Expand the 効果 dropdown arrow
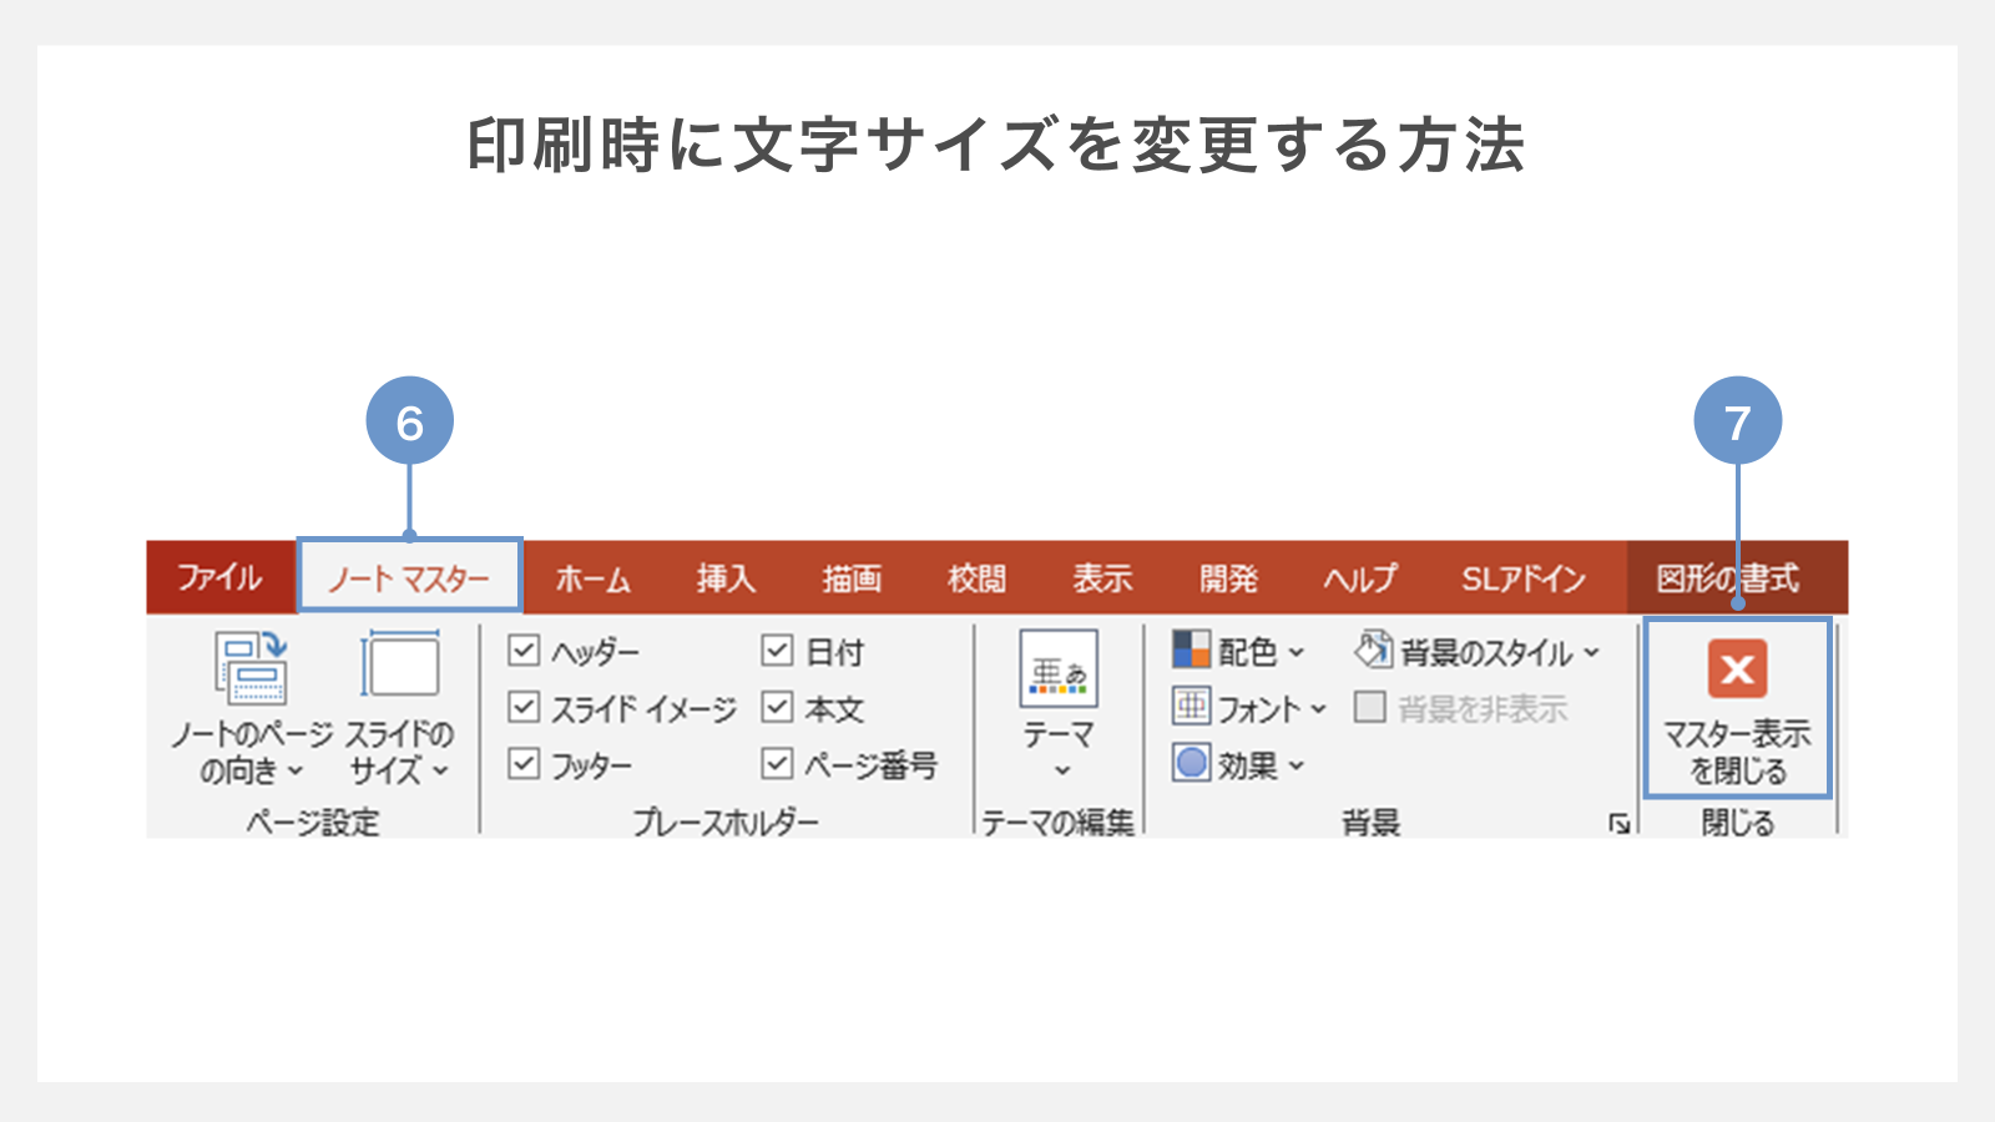1995x1122 pixels. click(1296, 766)
